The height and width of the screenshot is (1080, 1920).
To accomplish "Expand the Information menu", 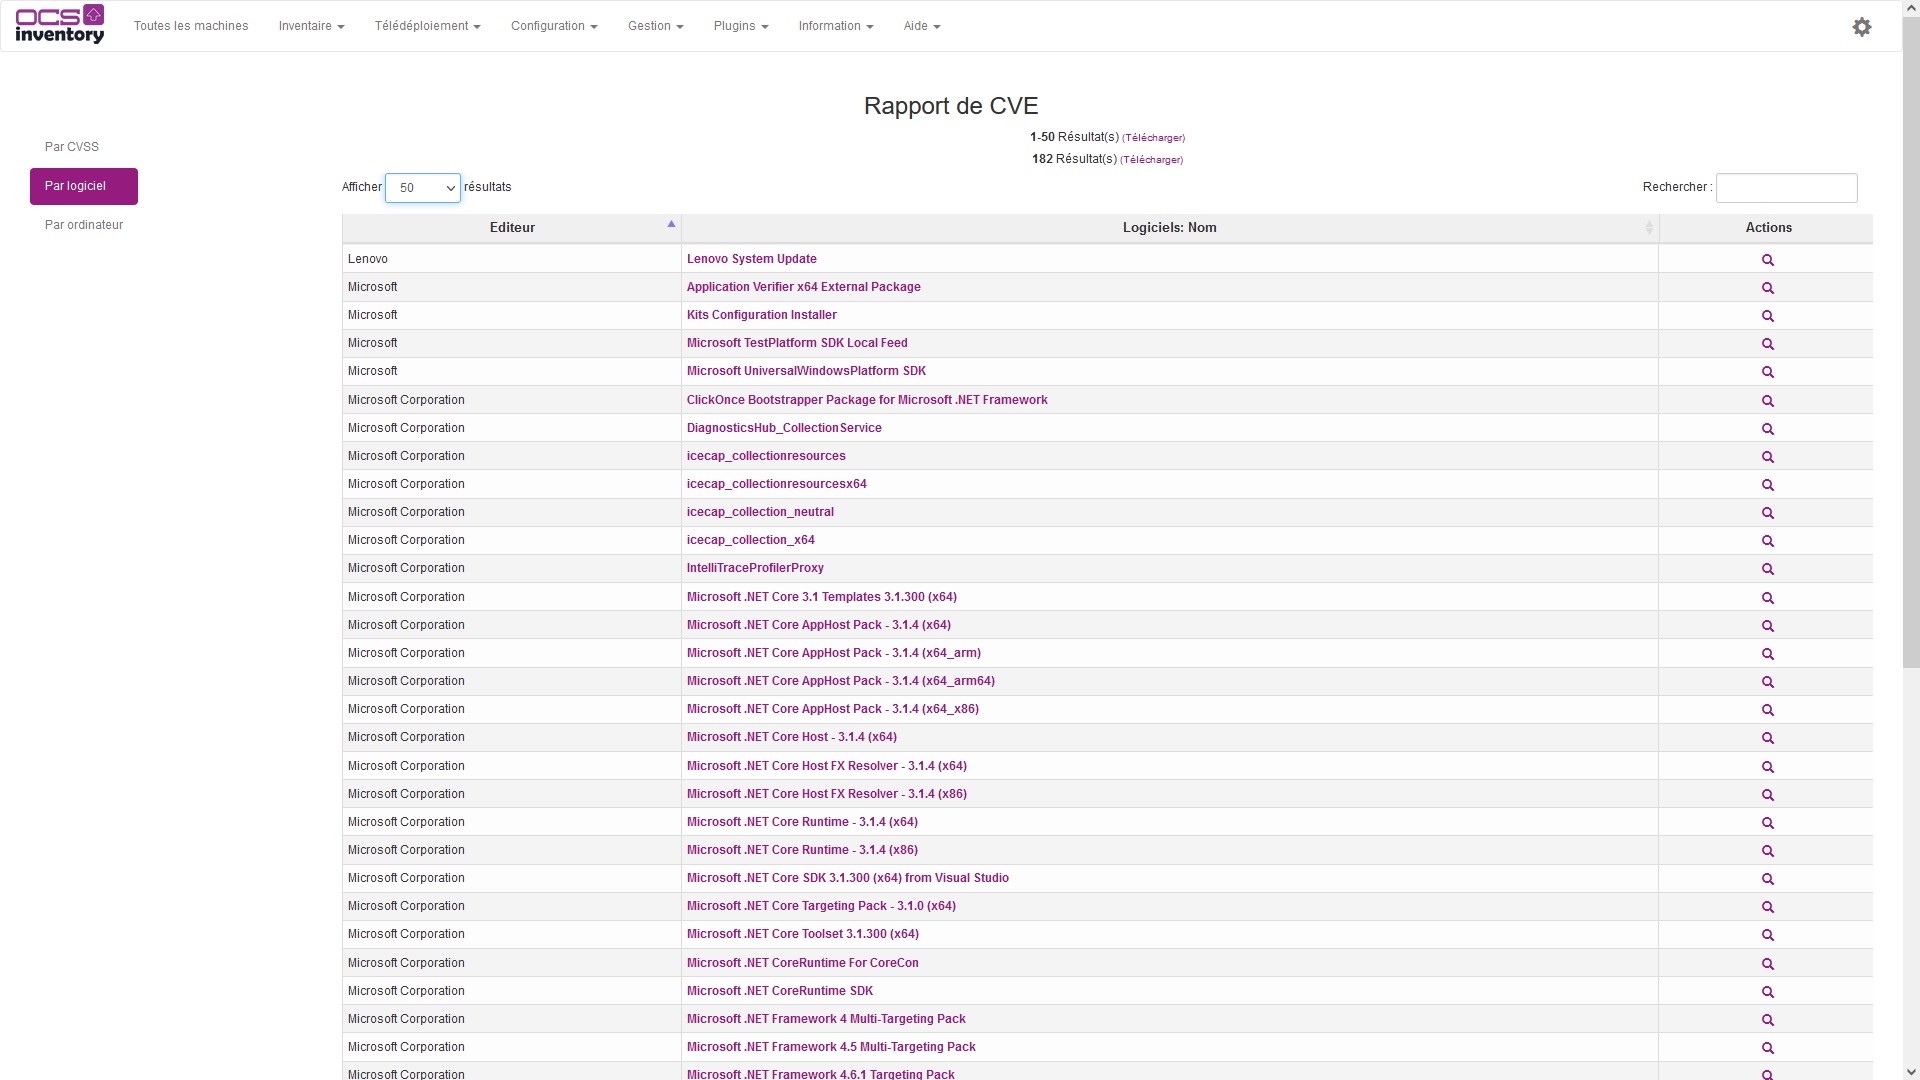I will [x=836, y=26].
